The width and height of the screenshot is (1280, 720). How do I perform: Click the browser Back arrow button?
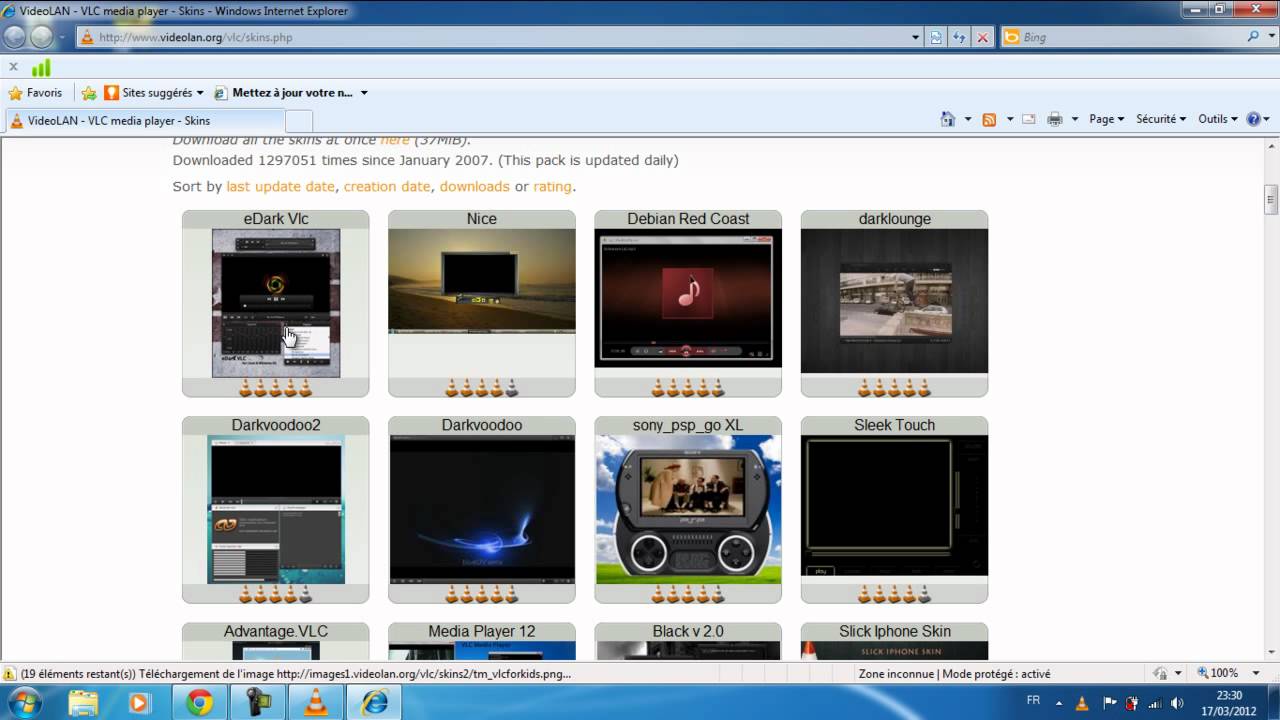point(14,37)
